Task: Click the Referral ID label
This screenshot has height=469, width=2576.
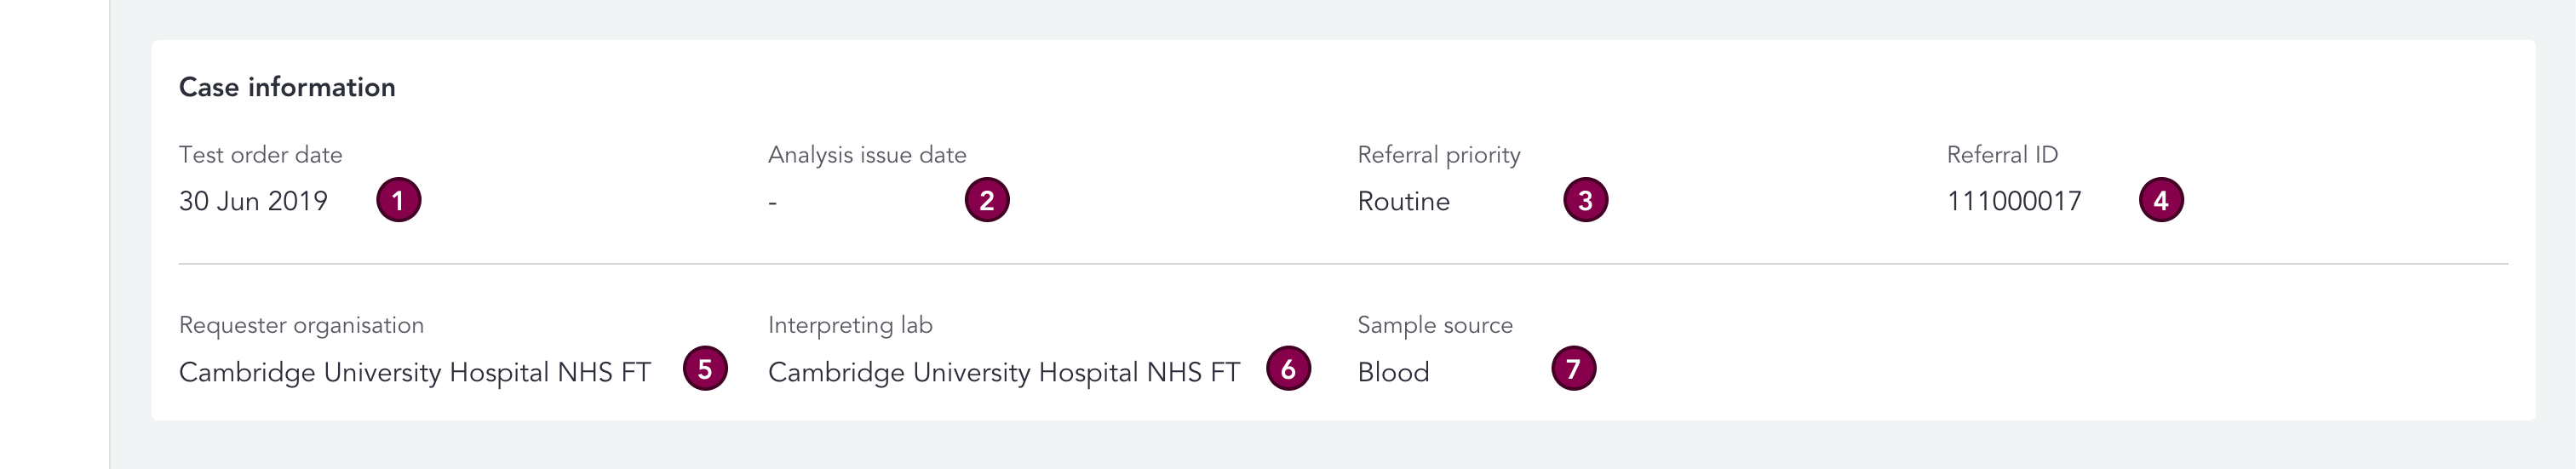Action: 2002,155
